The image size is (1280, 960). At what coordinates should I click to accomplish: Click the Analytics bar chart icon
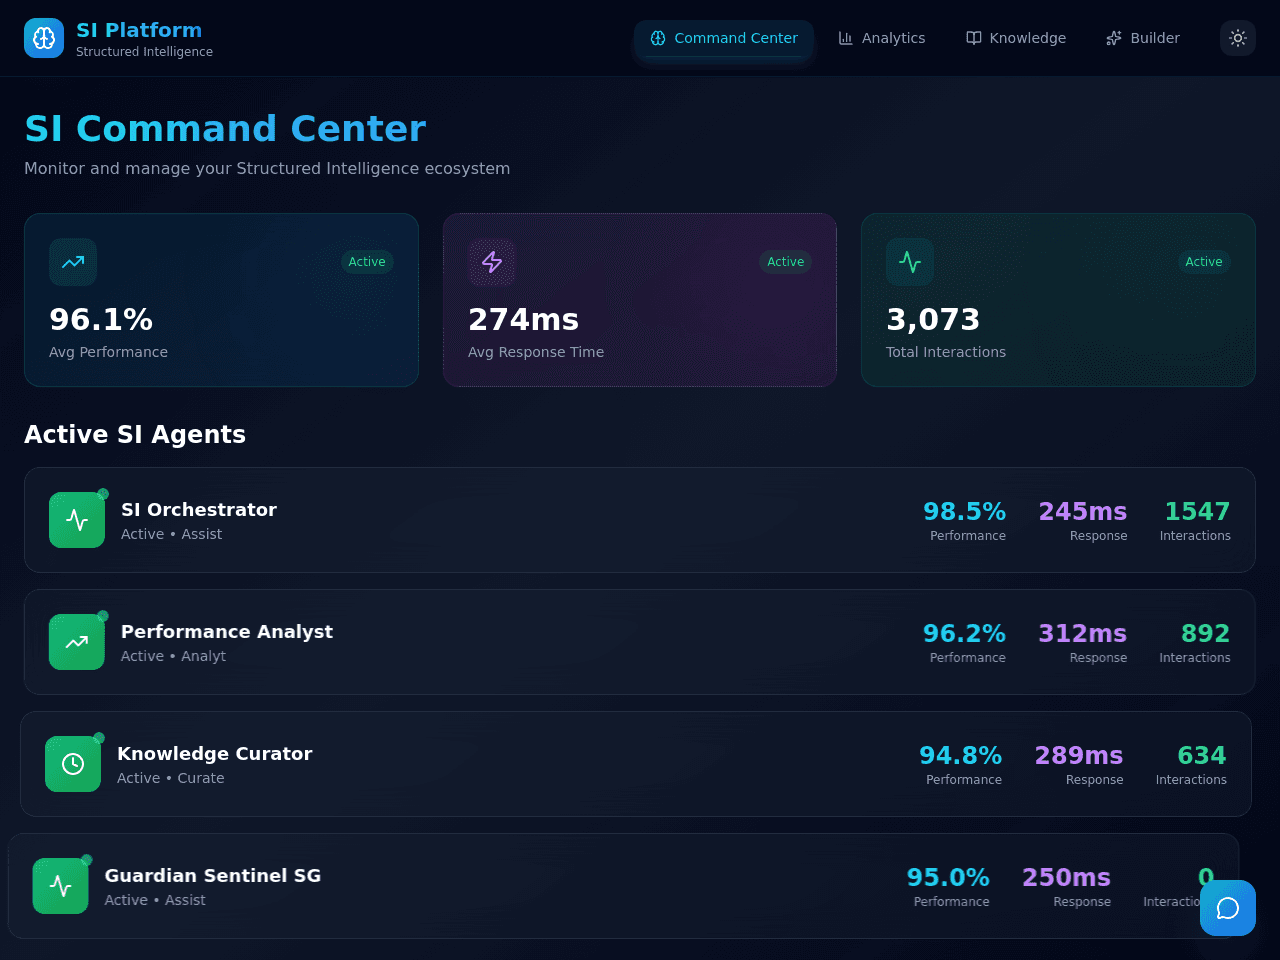coord(846,38)
